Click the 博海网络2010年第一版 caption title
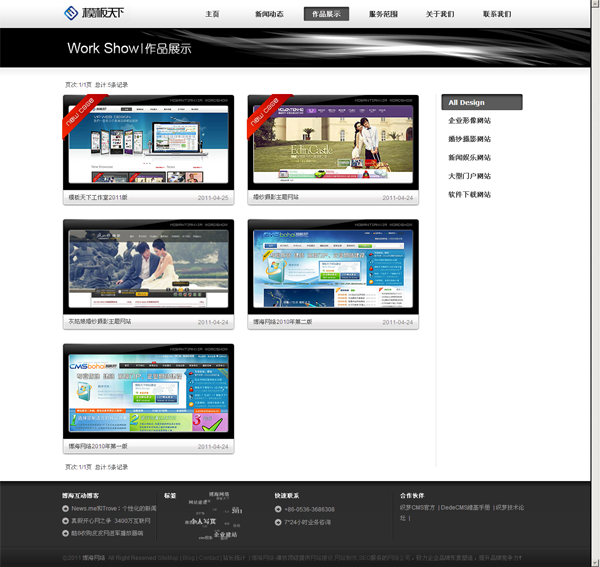600x567 pixels. [98, 446]
